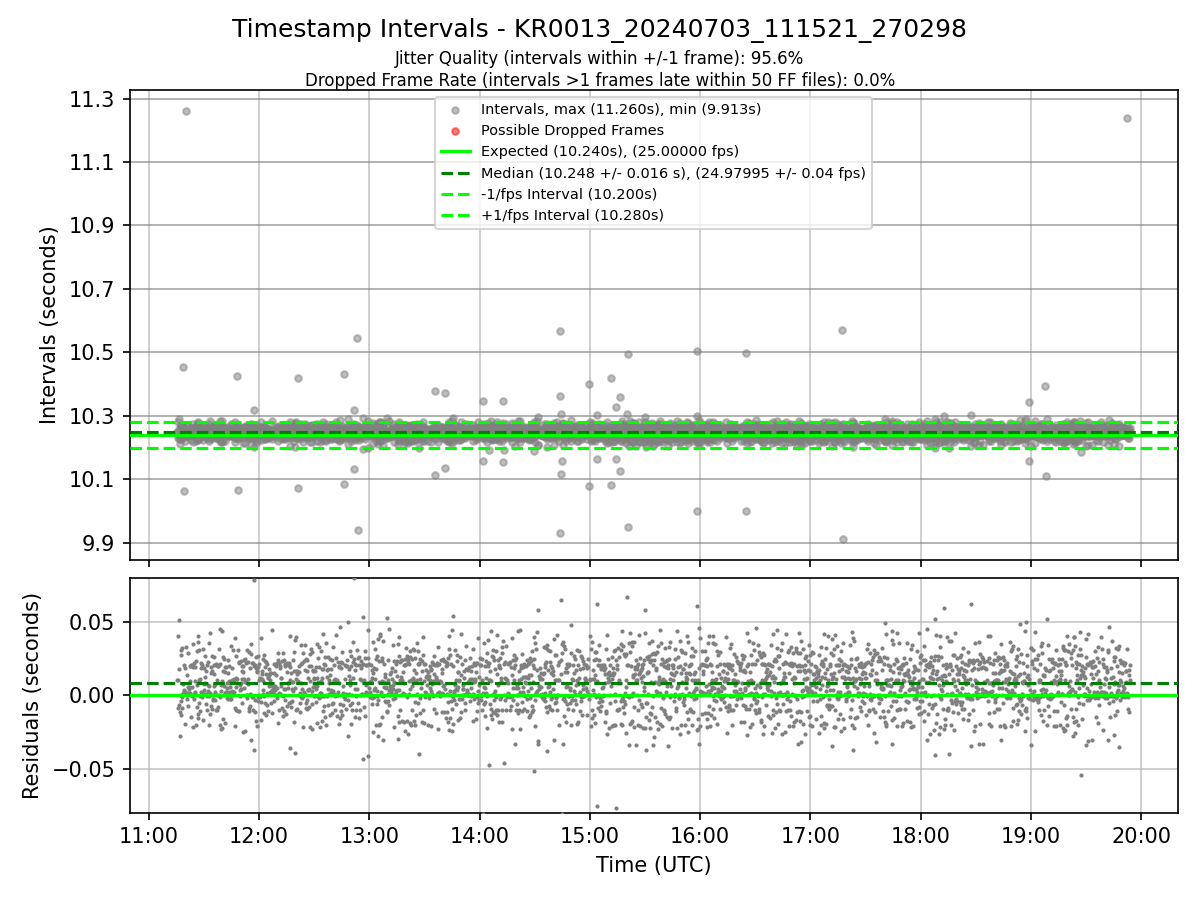Click the solid green line sample for Expected
Viewport: 1200px width, 900px height.
pos(455,151)
